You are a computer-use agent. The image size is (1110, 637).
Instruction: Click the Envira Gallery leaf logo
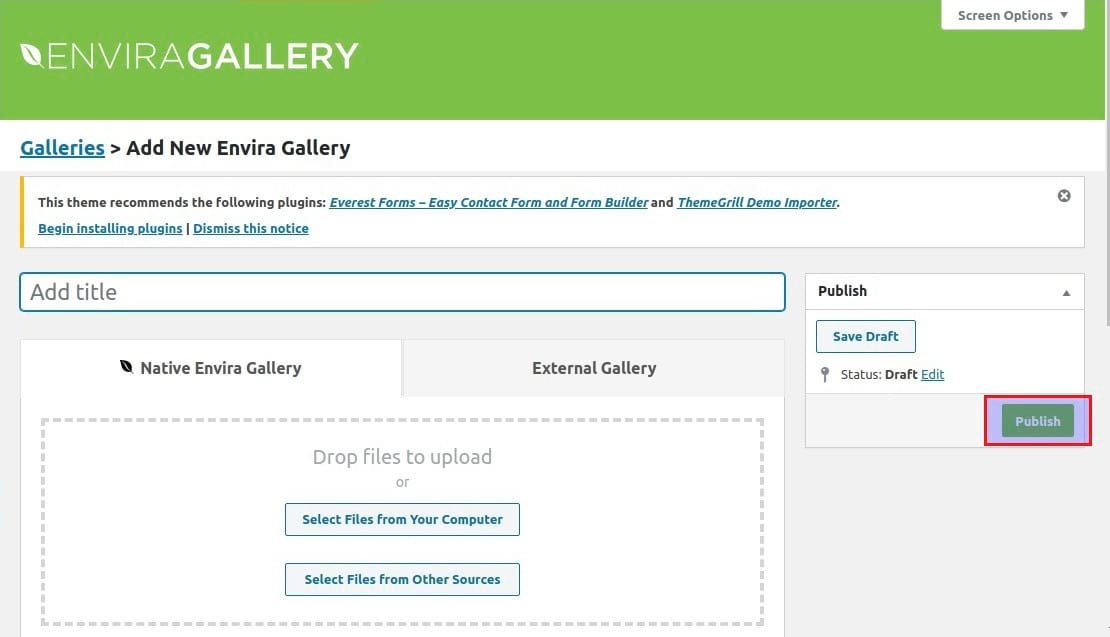click(32, 56)
